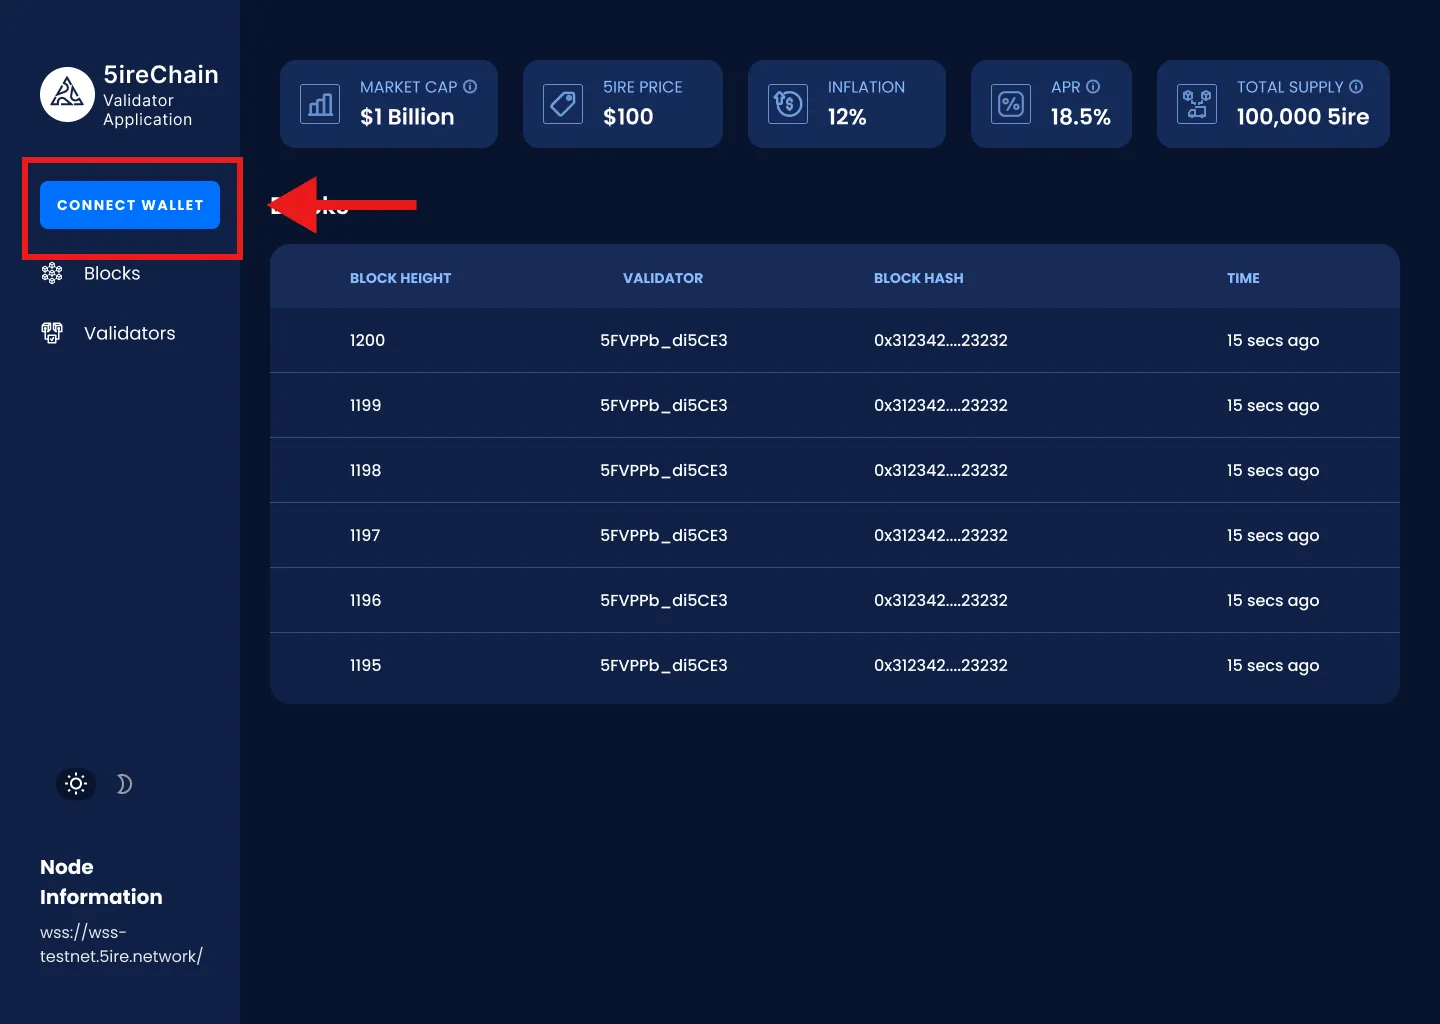Click the Block Hash column header
Screen dimensions: 1440x1024
tap(919, 278)
